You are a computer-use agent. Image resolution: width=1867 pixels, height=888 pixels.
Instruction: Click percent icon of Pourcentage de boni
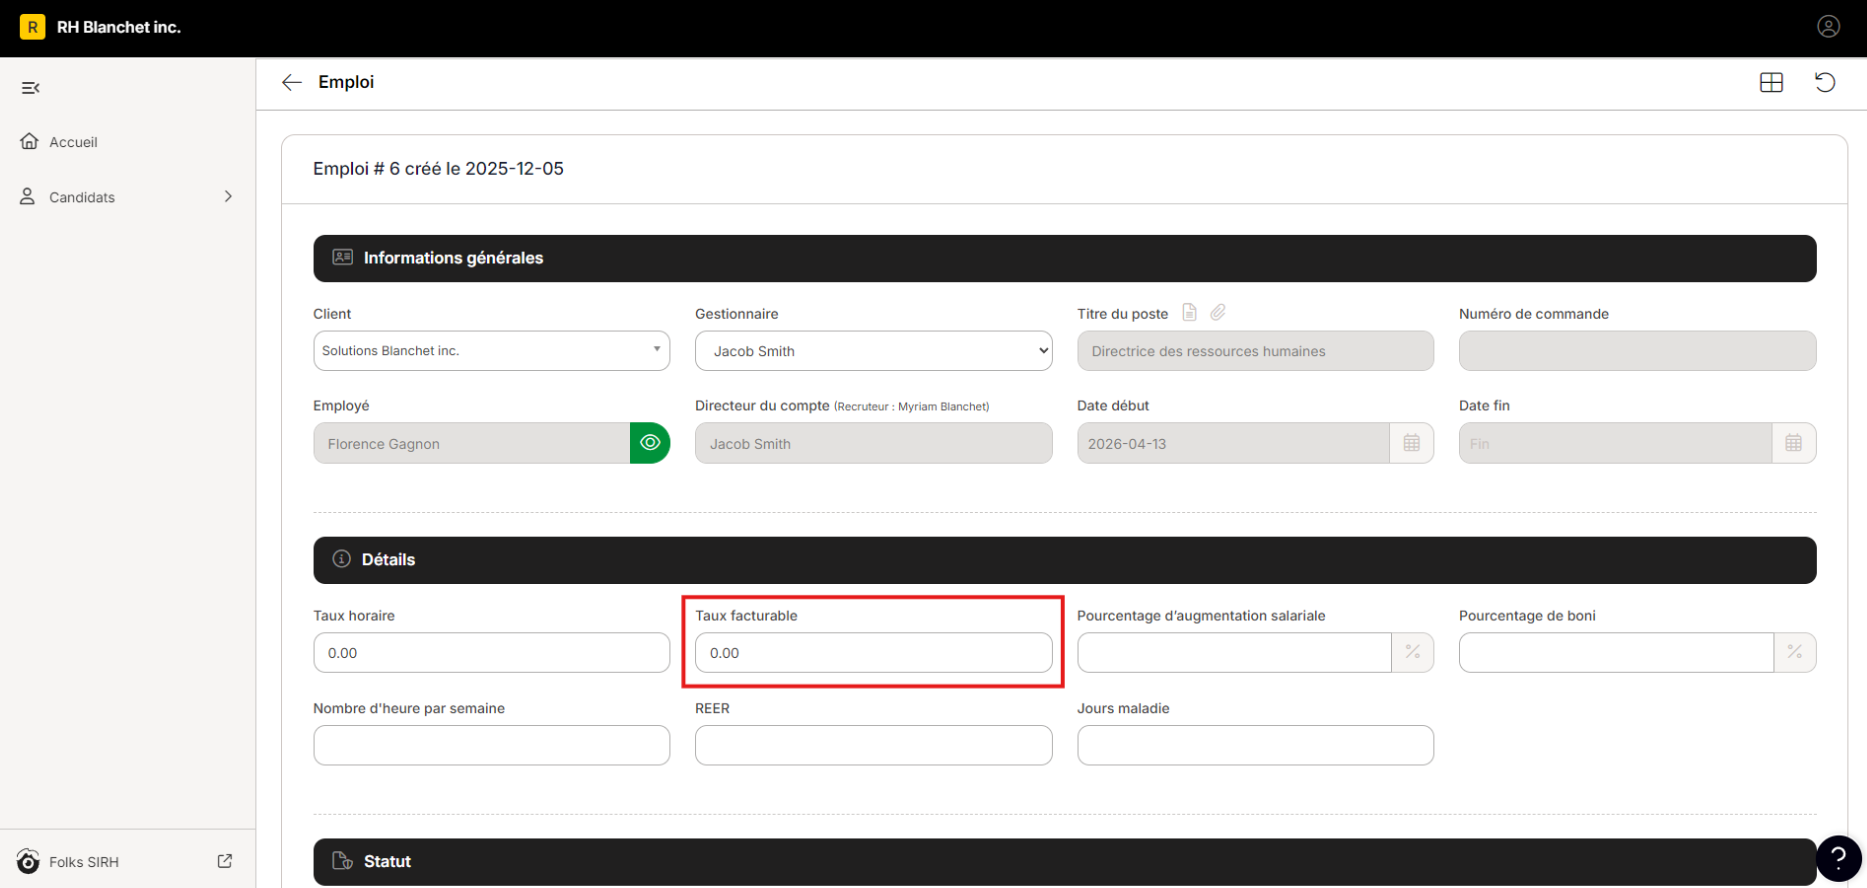(x=1795, y=652)
